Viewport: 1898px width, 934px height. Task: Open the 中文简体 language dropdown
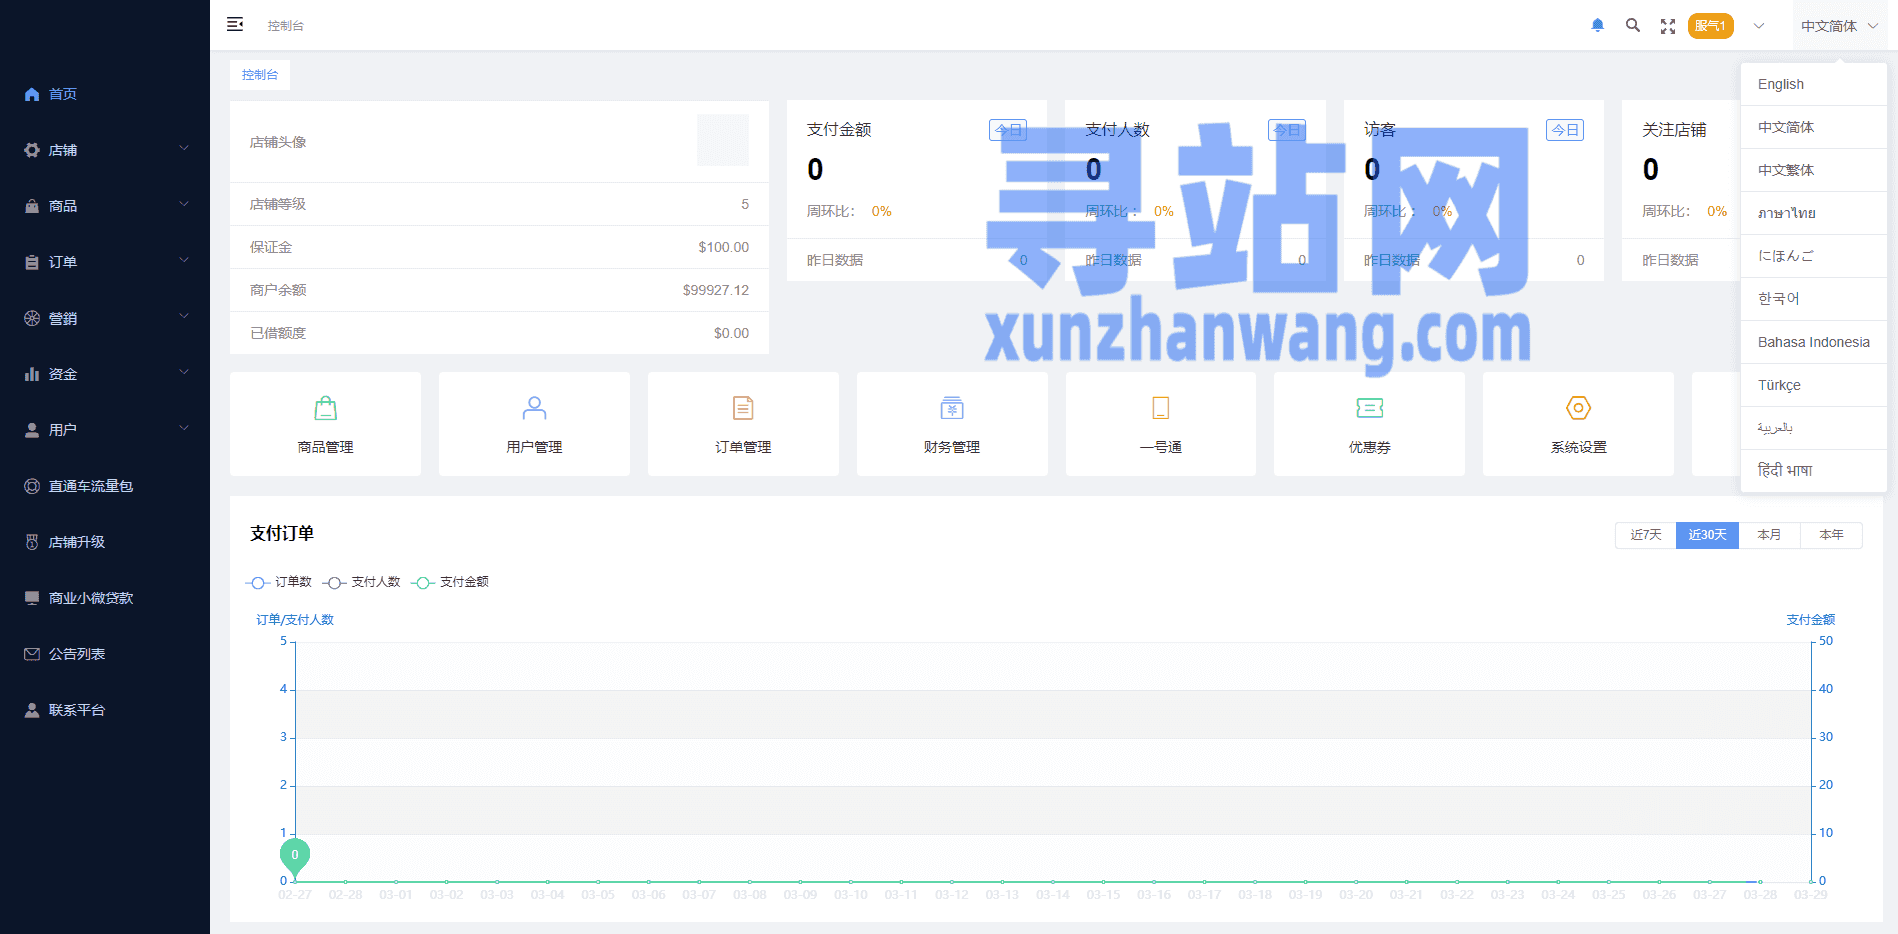1838,26
